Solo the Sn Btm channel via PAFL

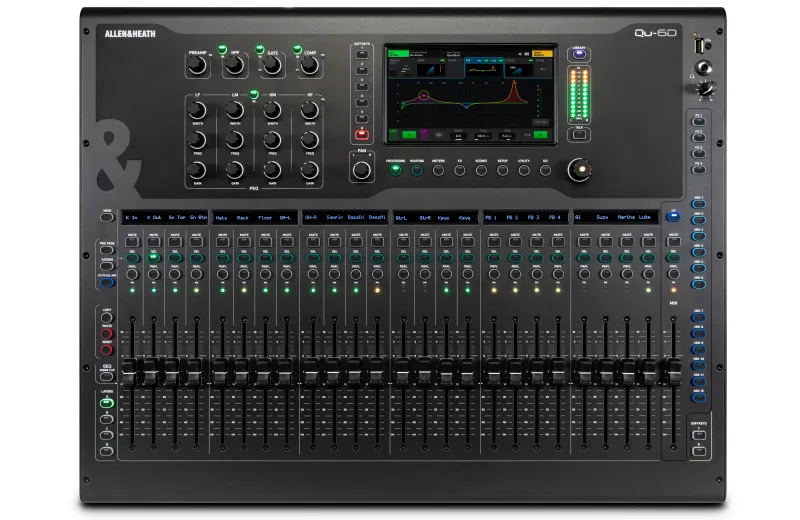[196, 275]
